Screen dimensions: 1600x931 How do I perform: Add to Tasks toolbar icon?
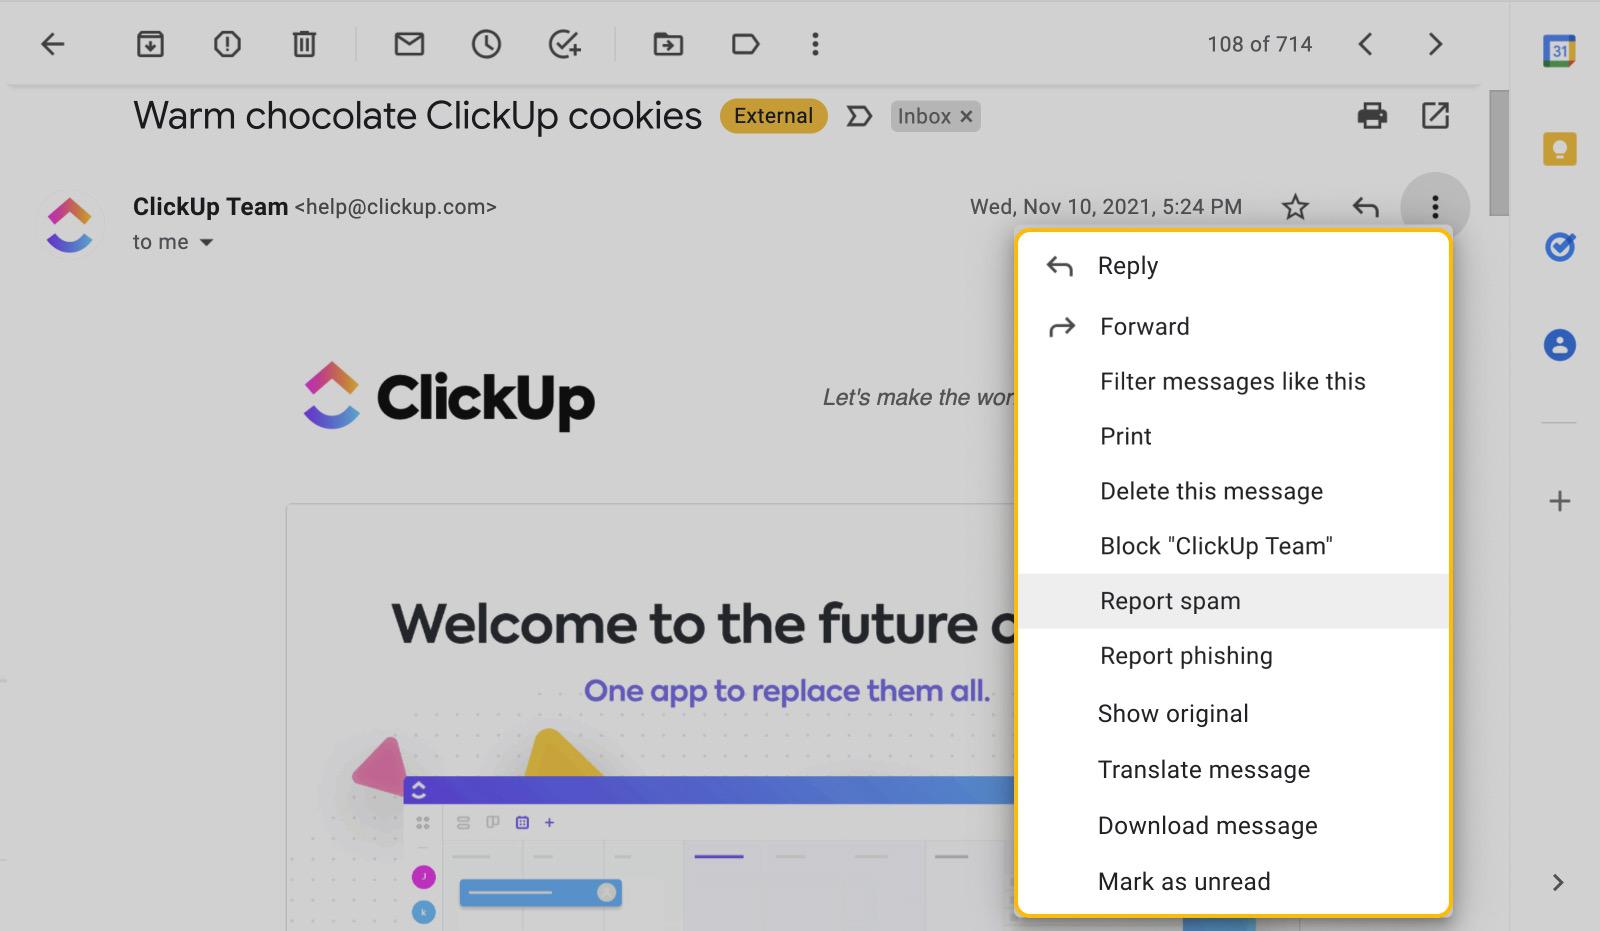(564, 44)
